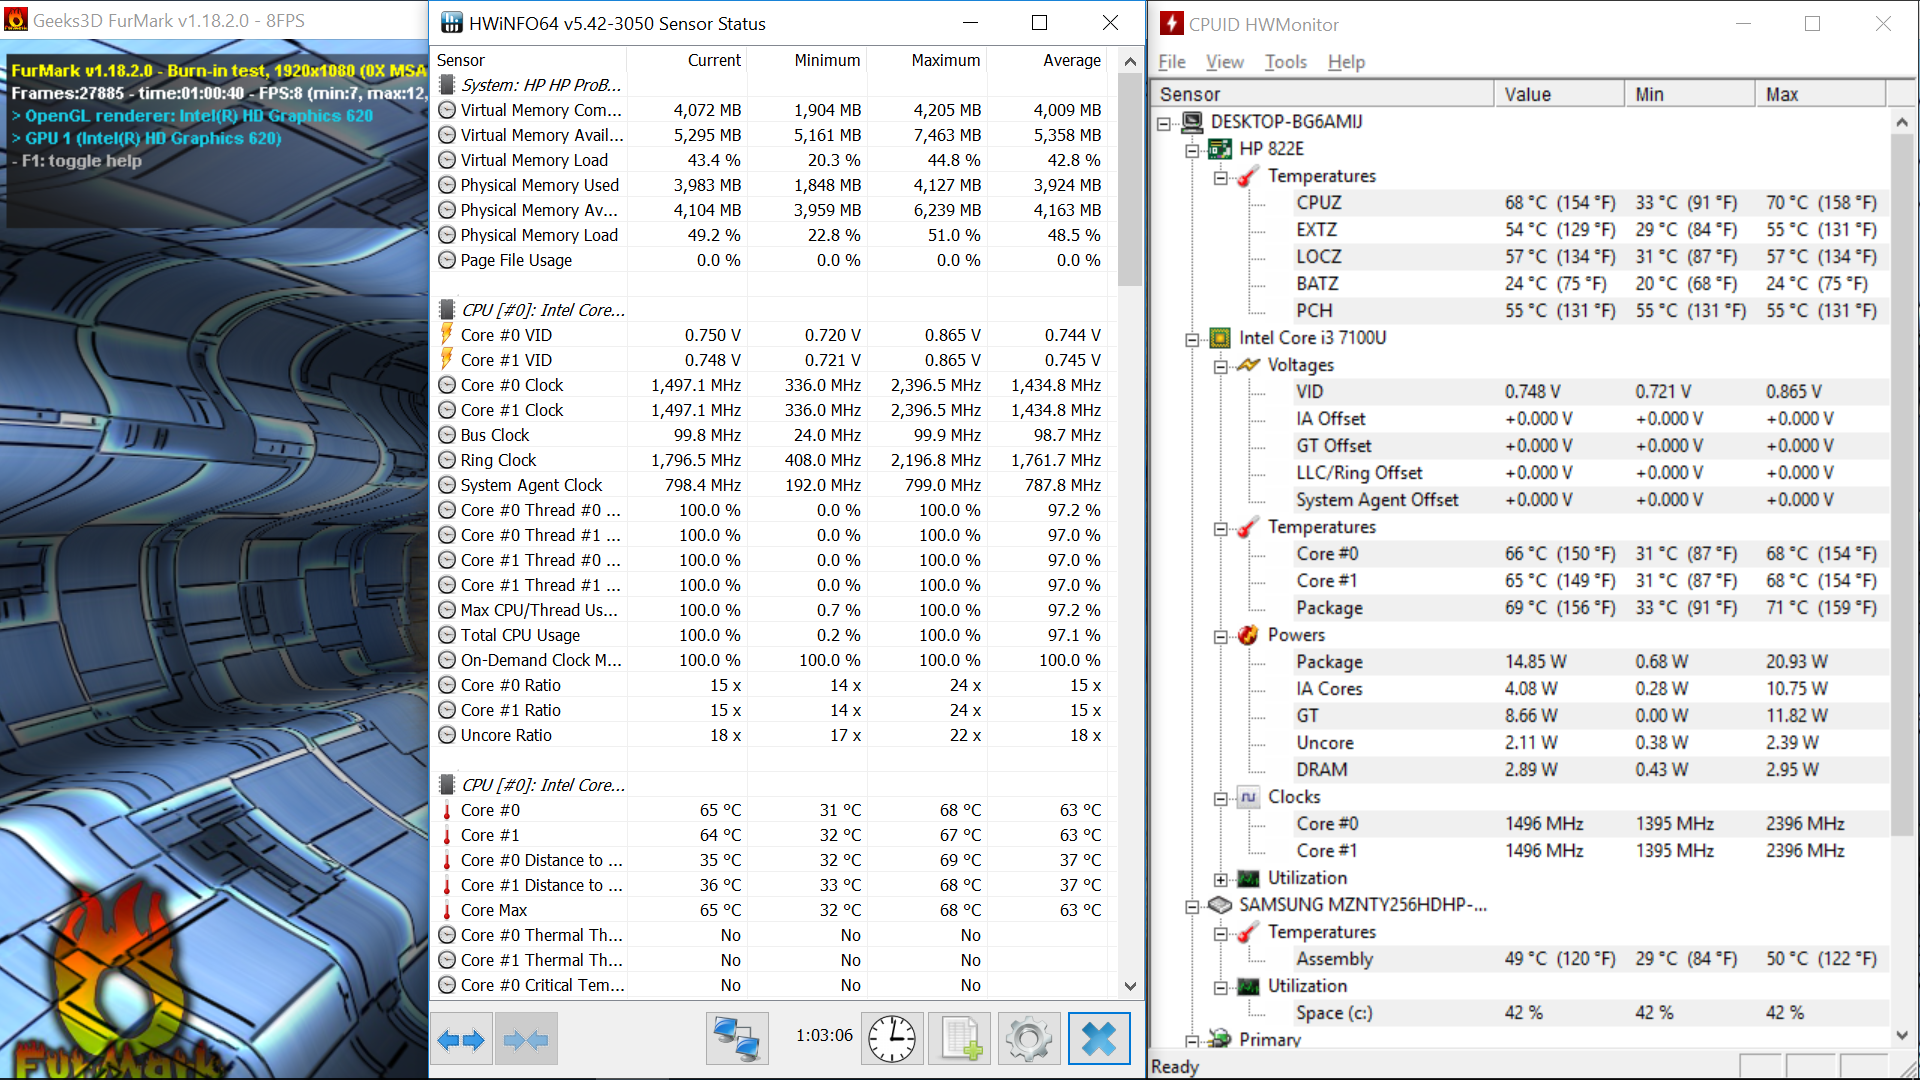Screen dimensions: 1920x1080
Task: Click the HWiNFO scrollbar up arrow
Action: click(x=1130, y=61)
